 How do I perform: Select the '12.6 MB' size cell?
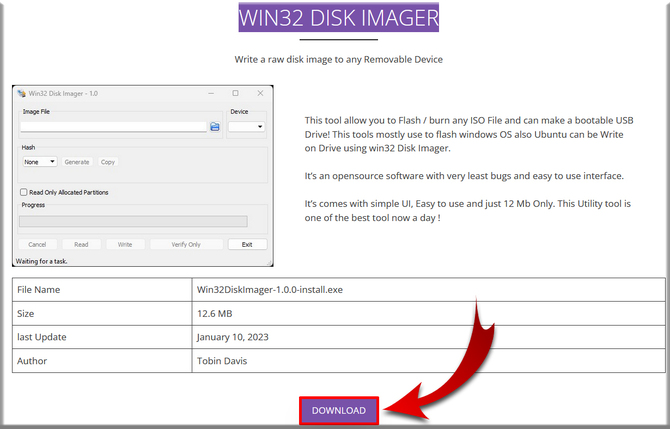click(429, 314)
